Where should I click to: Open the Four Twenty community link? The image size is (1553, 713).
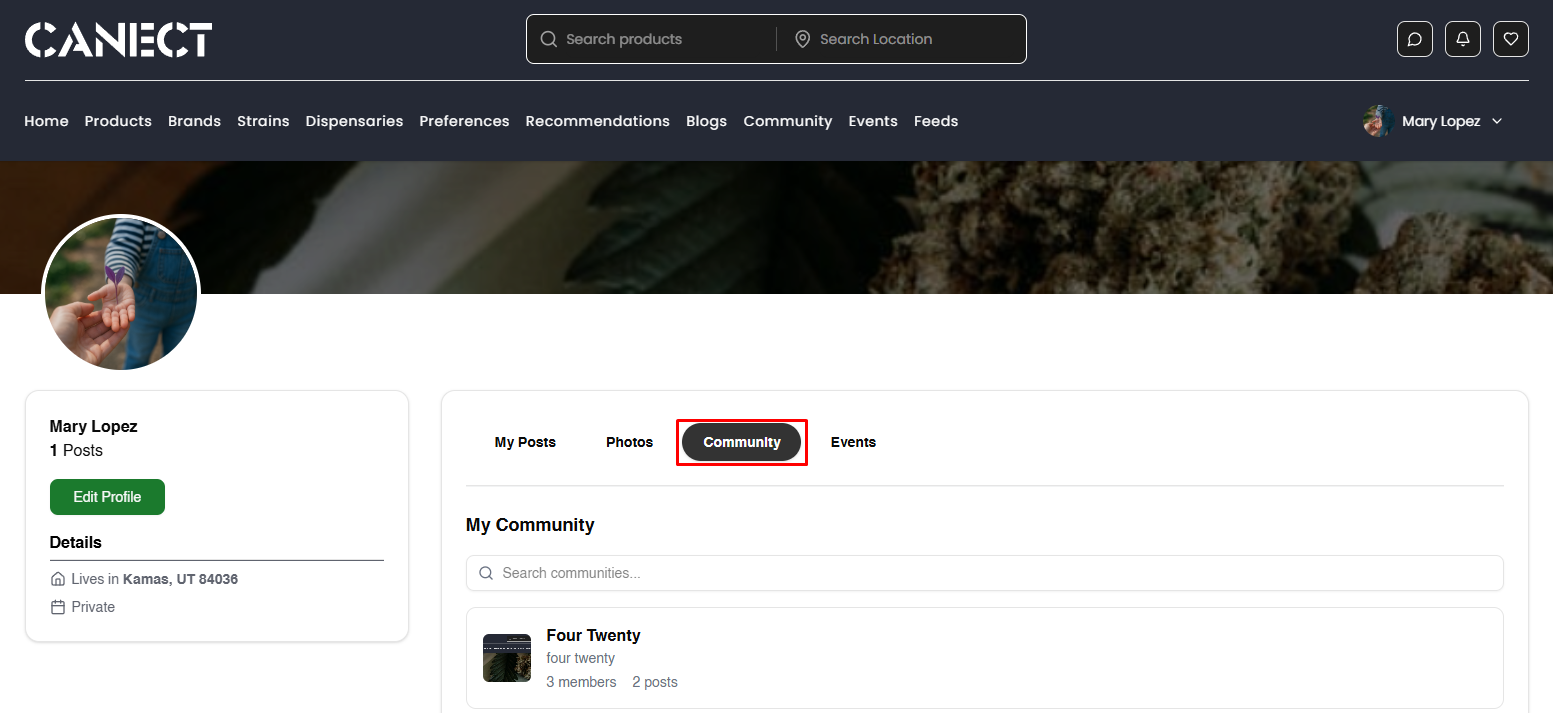[593, 635]
